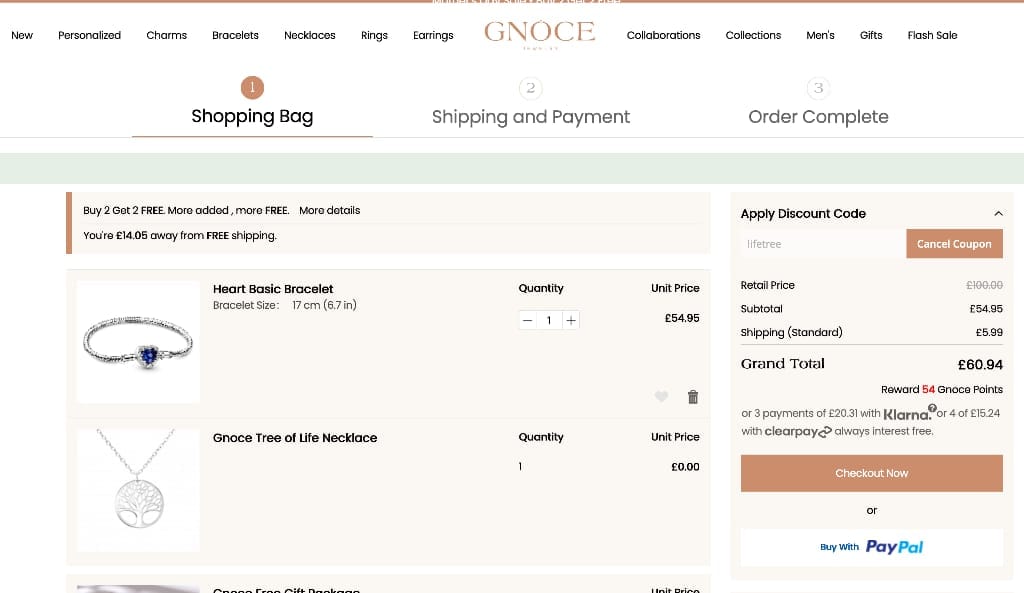Click the Retail Price £100.00 value
The image size is (1024, 593).
coord(984,285)
